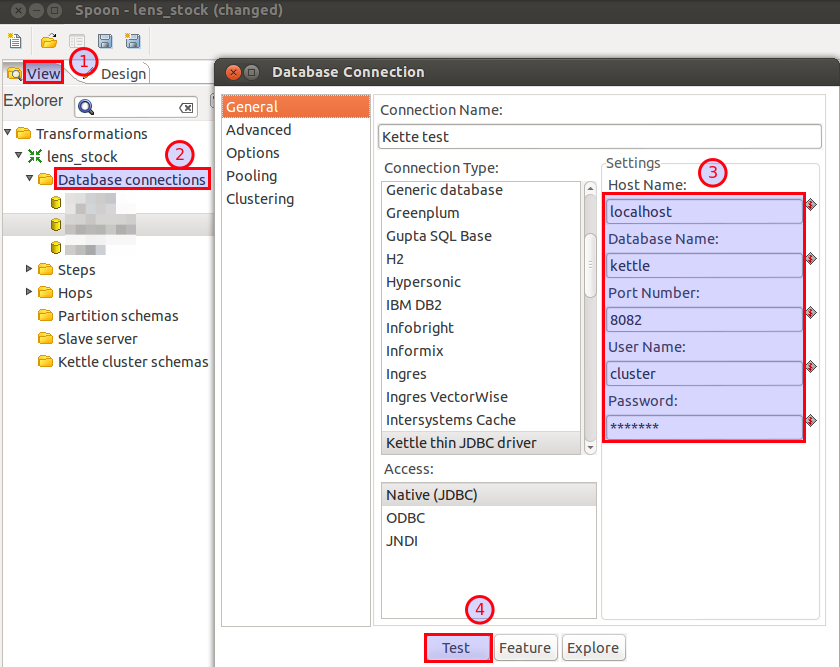Viewport: 840px width, 667px height.
Task: Open the General settings section
Action: [296, 107]
